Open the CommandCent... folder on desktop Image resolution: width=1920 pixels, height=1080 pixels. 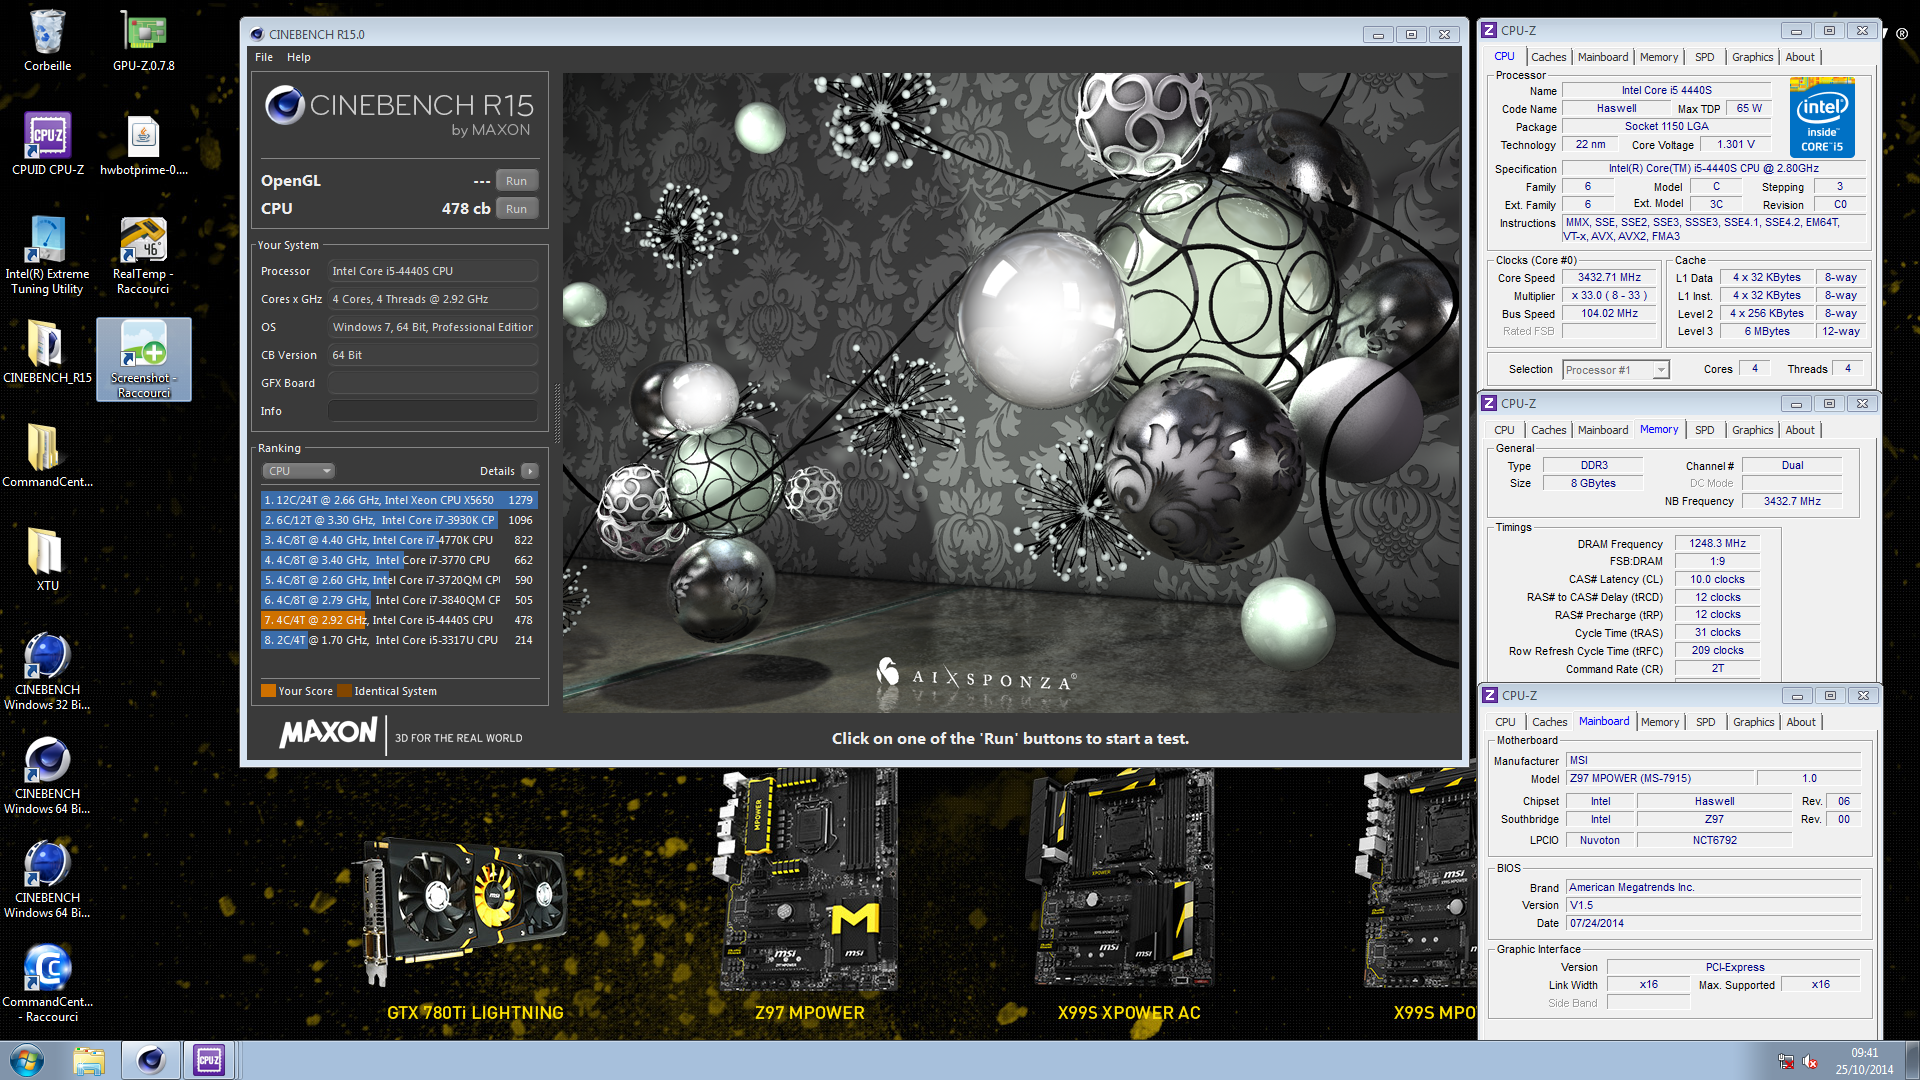[47, 456]
